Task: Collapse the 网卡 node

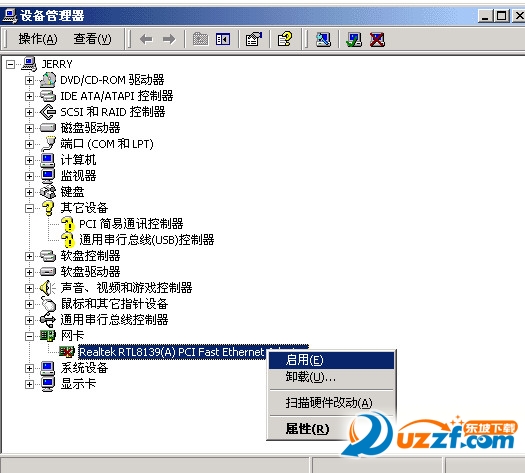Action: pos(29,336)
